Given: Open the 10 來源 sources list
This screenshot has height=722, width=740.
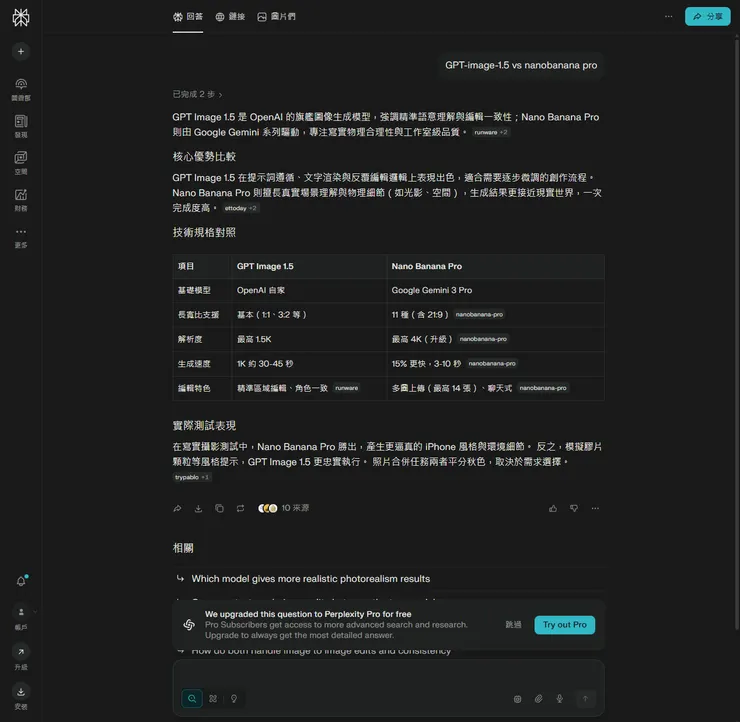Looking at the screenshot, I should pos(283,508).
